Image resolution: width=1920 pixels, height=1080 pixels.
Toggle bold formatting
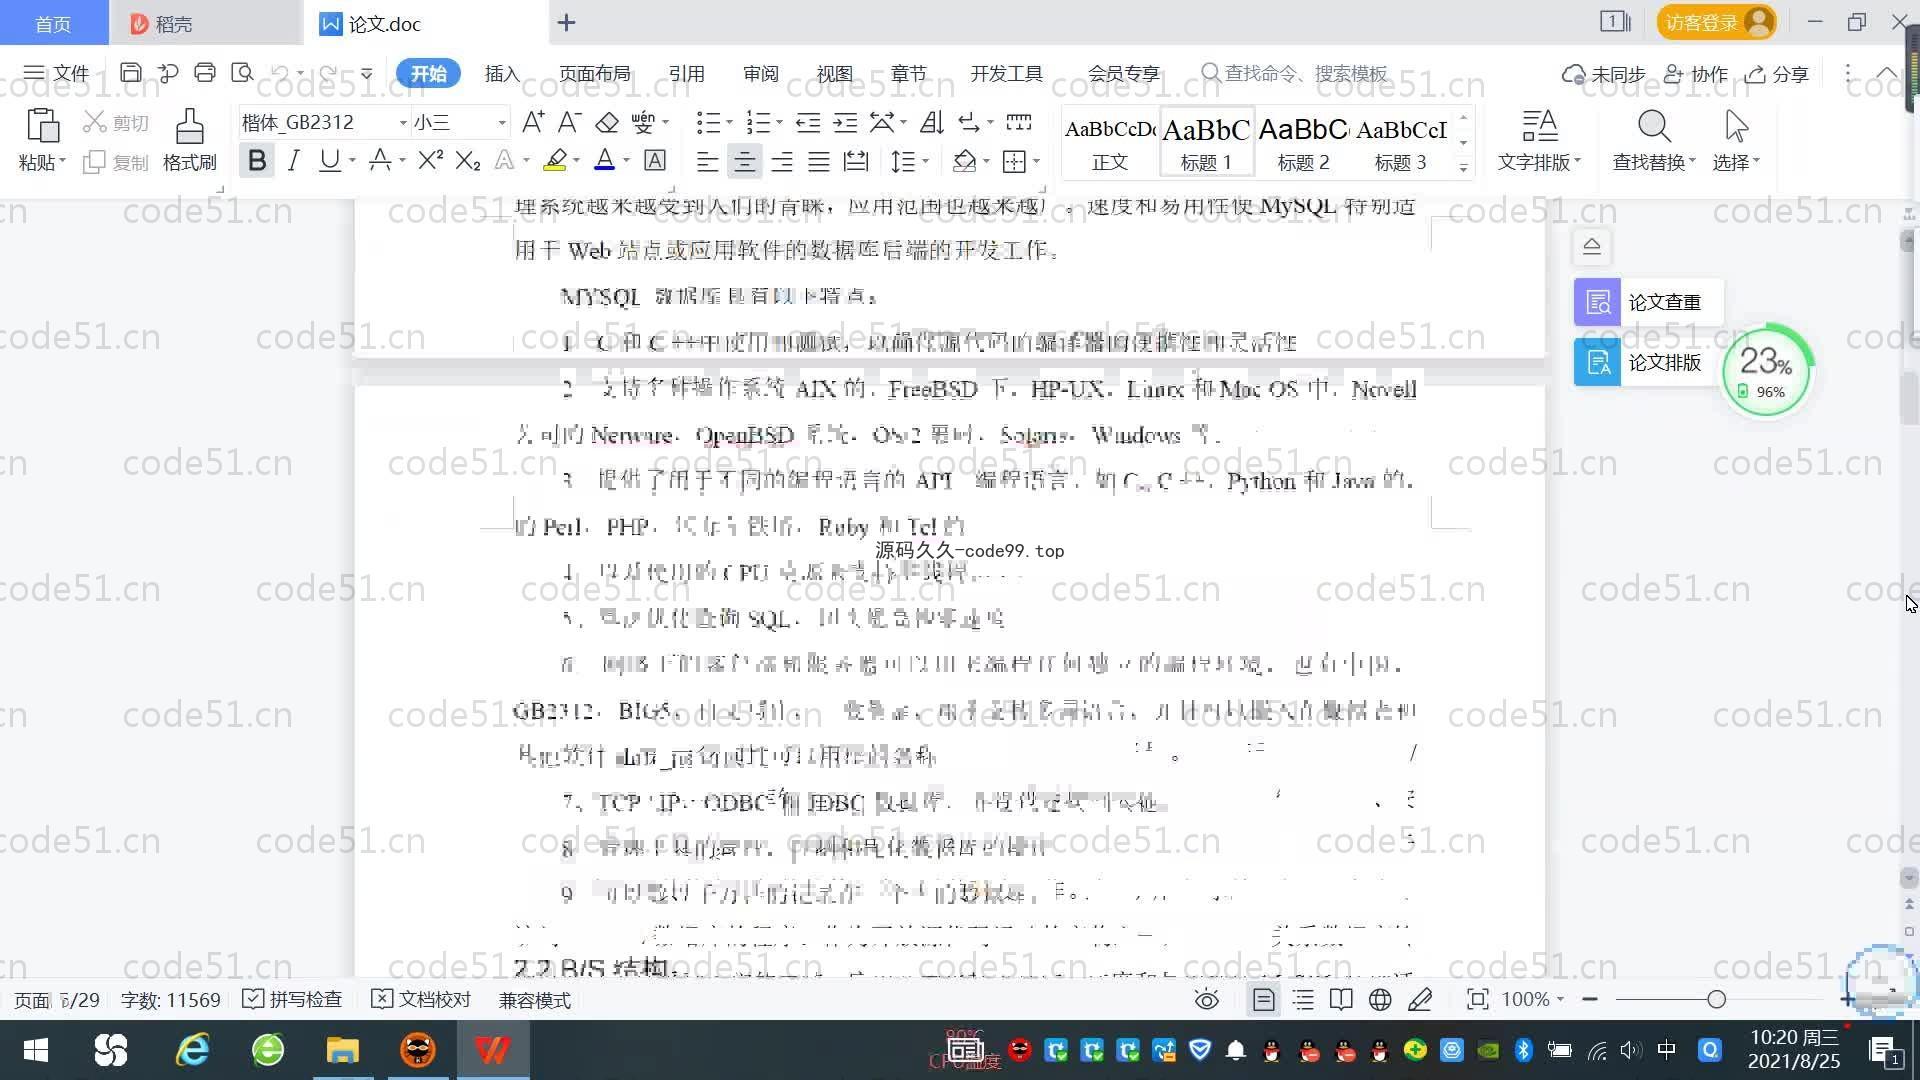click(257, 160)
